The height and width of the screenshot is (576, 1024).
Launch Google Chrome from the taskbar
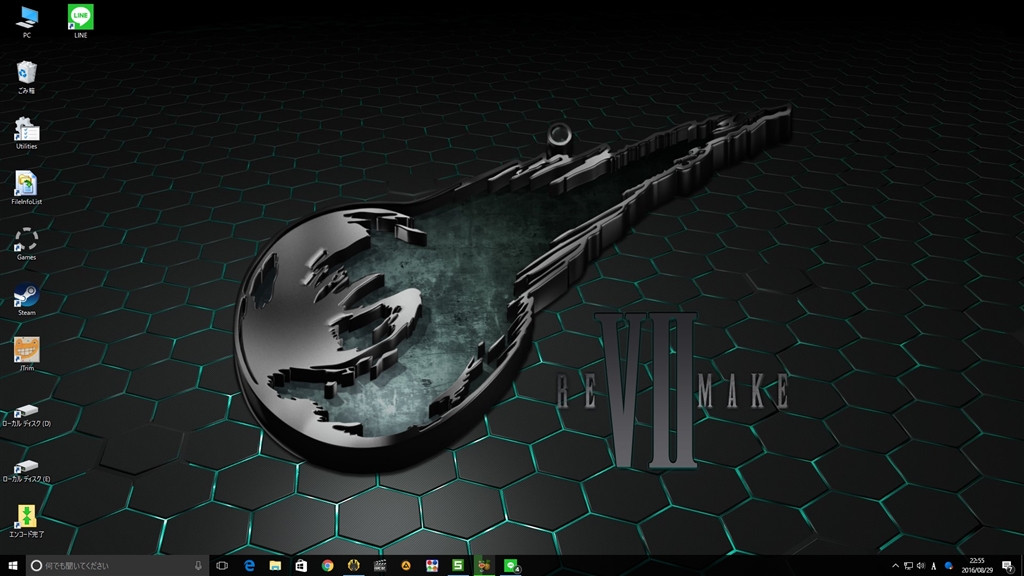327,566
